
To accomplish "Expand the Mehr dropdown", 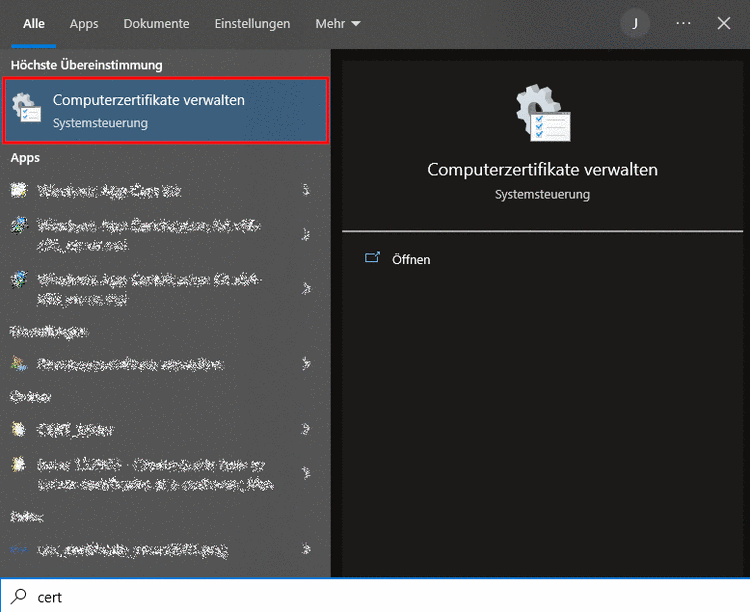I will pyautogui.click(x=338, y=23).
